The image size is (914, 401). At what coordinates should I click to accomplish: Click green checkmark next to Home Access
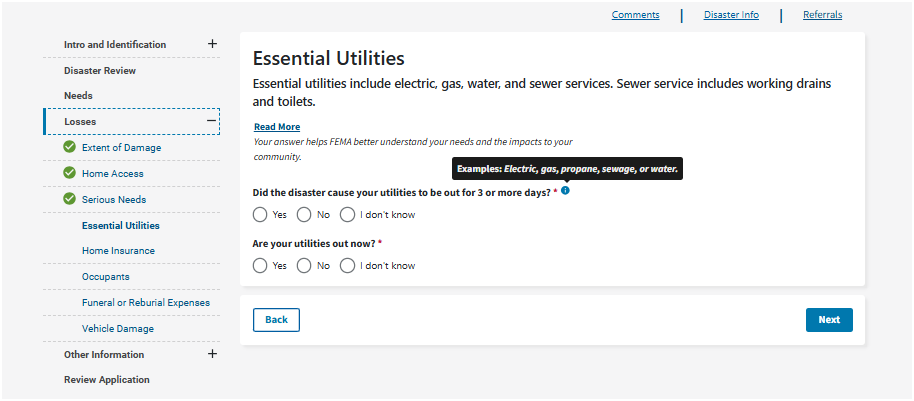click(x=69, y=173)
